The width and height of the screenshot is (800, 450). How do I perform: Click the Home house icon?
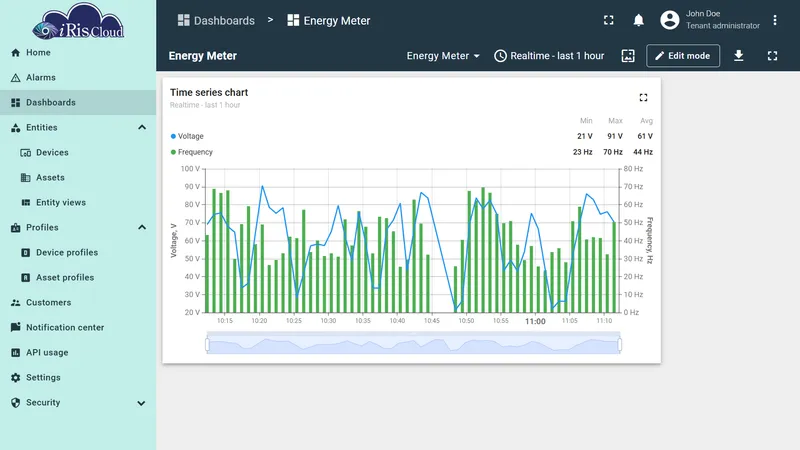tap(15, 53)
